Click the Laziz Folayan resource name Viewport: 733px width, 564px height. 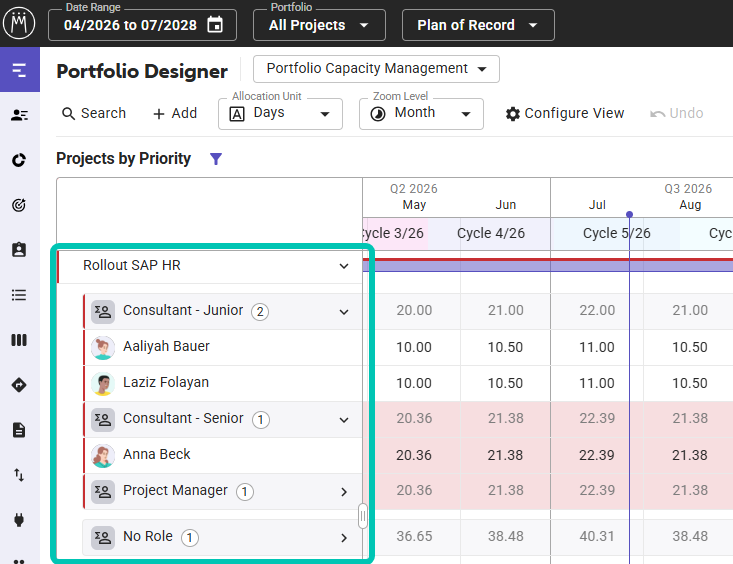165,383
